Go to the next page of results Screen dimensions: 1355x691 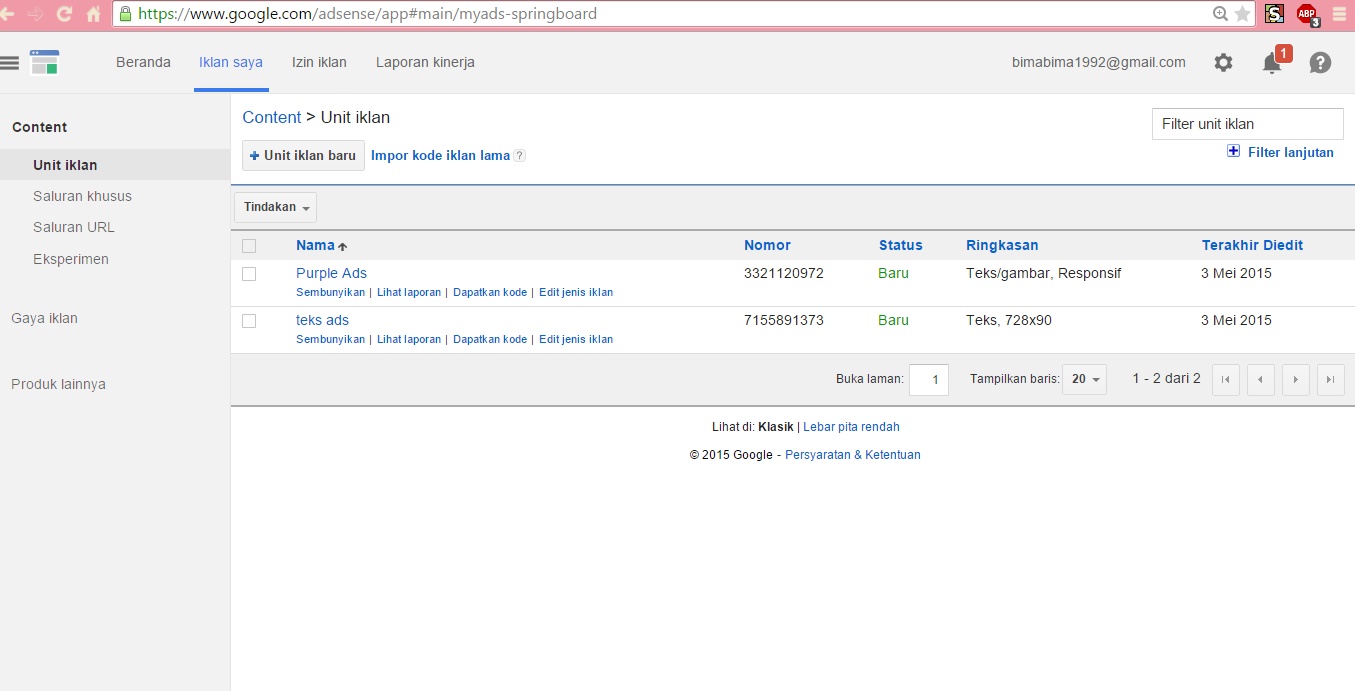point(1296,380)
